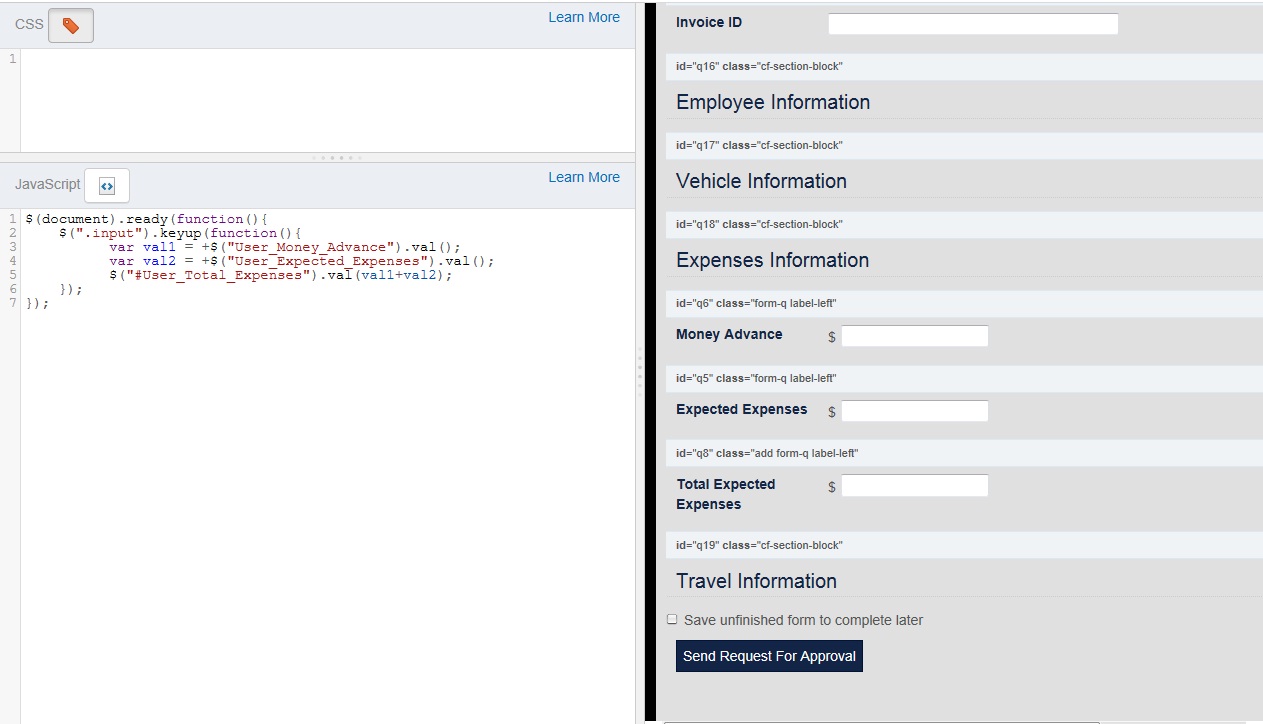Click the horizontal splitter between CSS and JavaScript
Screen dimensions: 1263x724
(337, 158)
